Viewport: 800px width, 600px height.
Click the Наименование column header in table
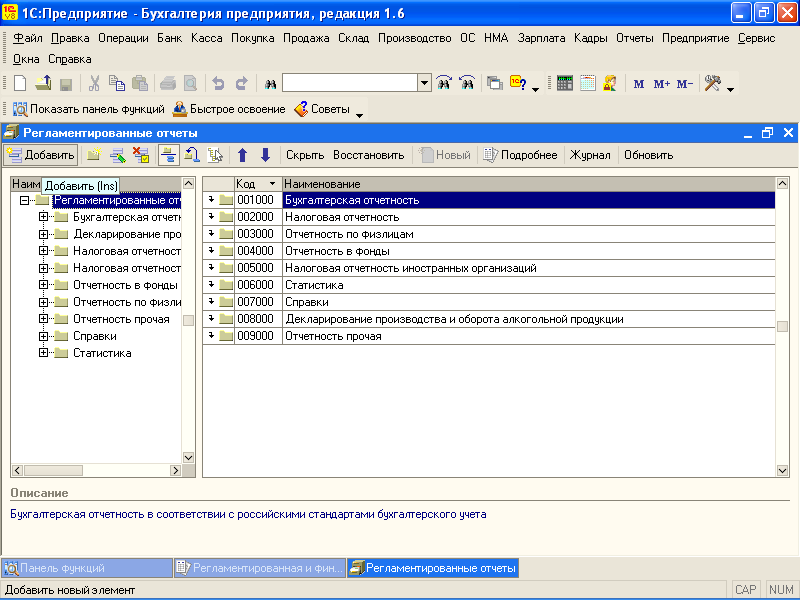529,184
